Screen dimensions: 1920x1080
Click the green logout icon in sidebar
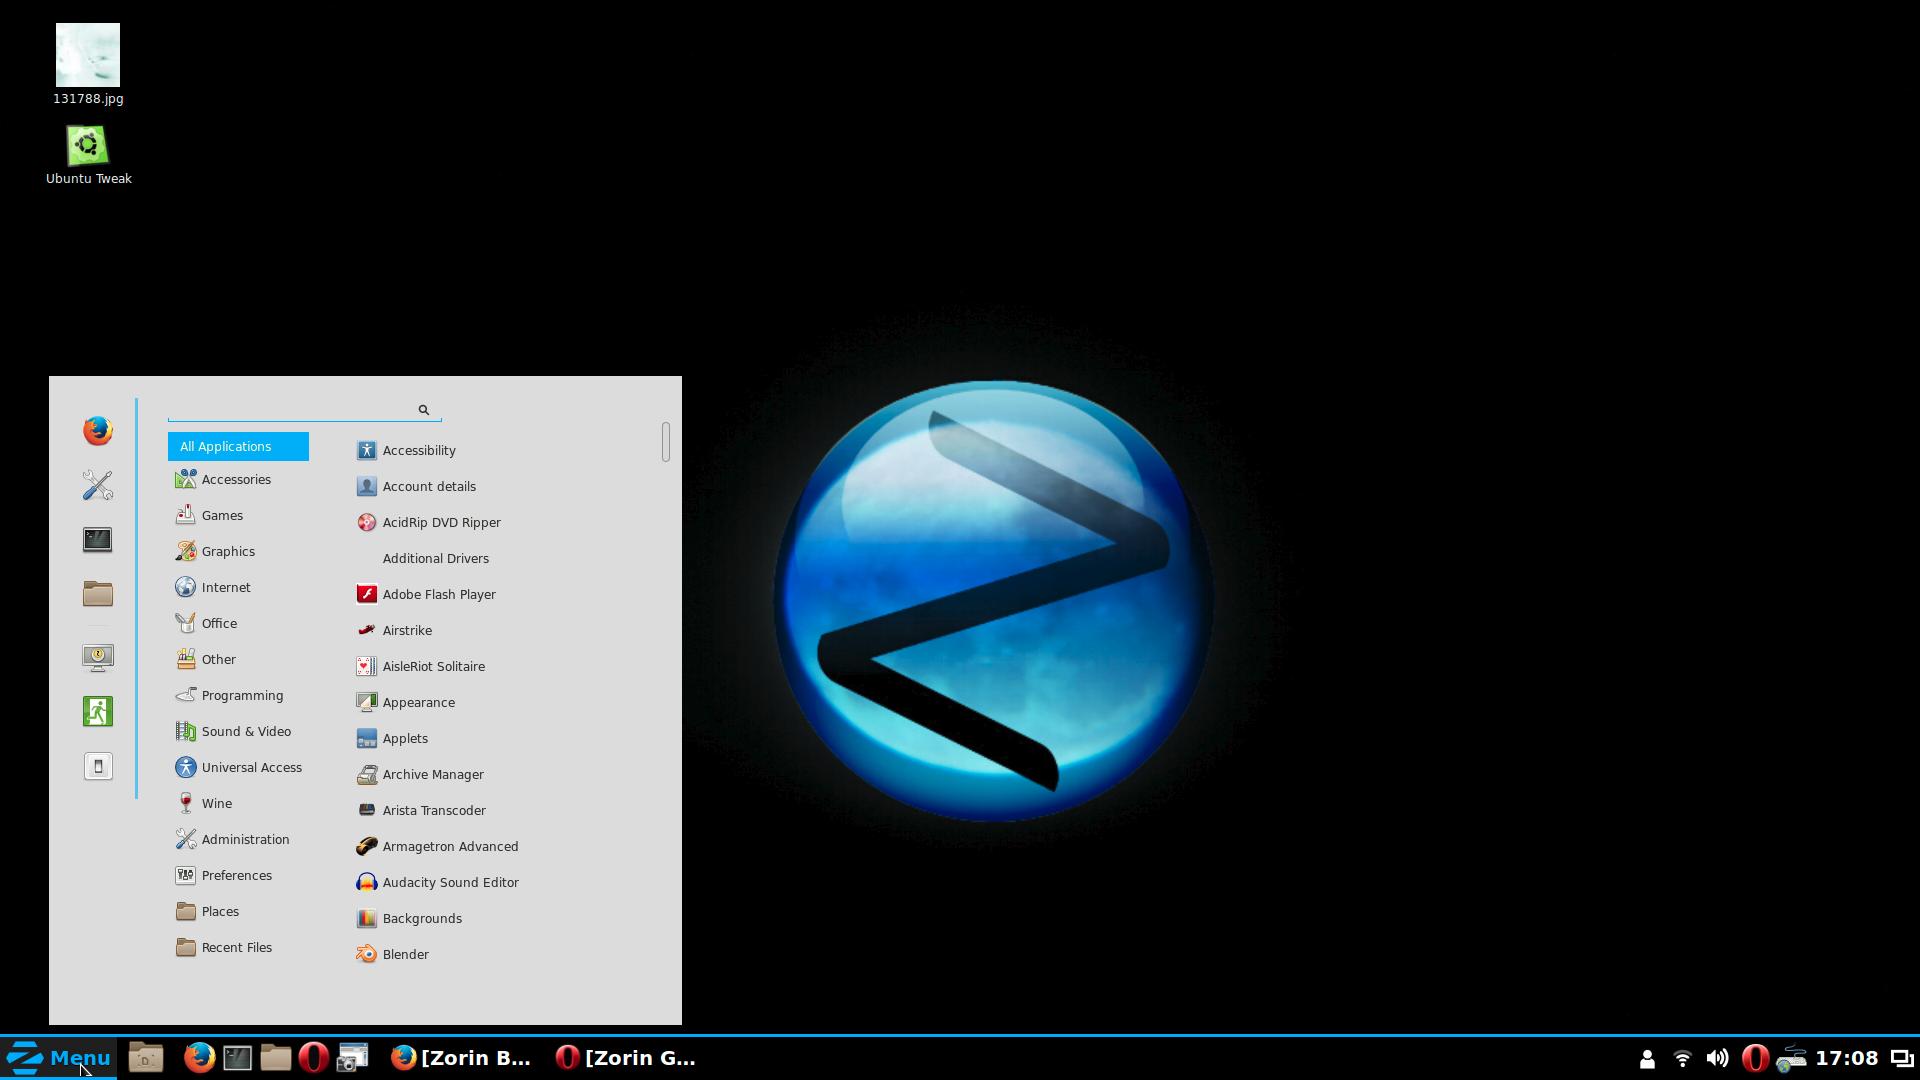(x=98, y=712)
